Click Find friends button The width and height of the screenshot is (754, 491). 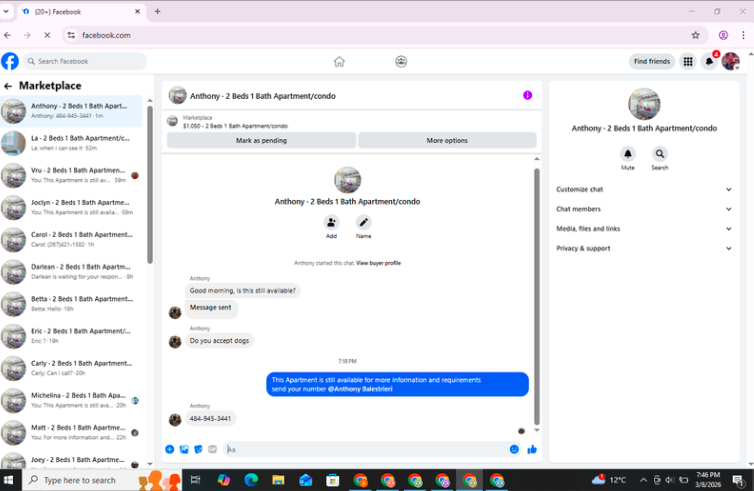click(652, 62)
